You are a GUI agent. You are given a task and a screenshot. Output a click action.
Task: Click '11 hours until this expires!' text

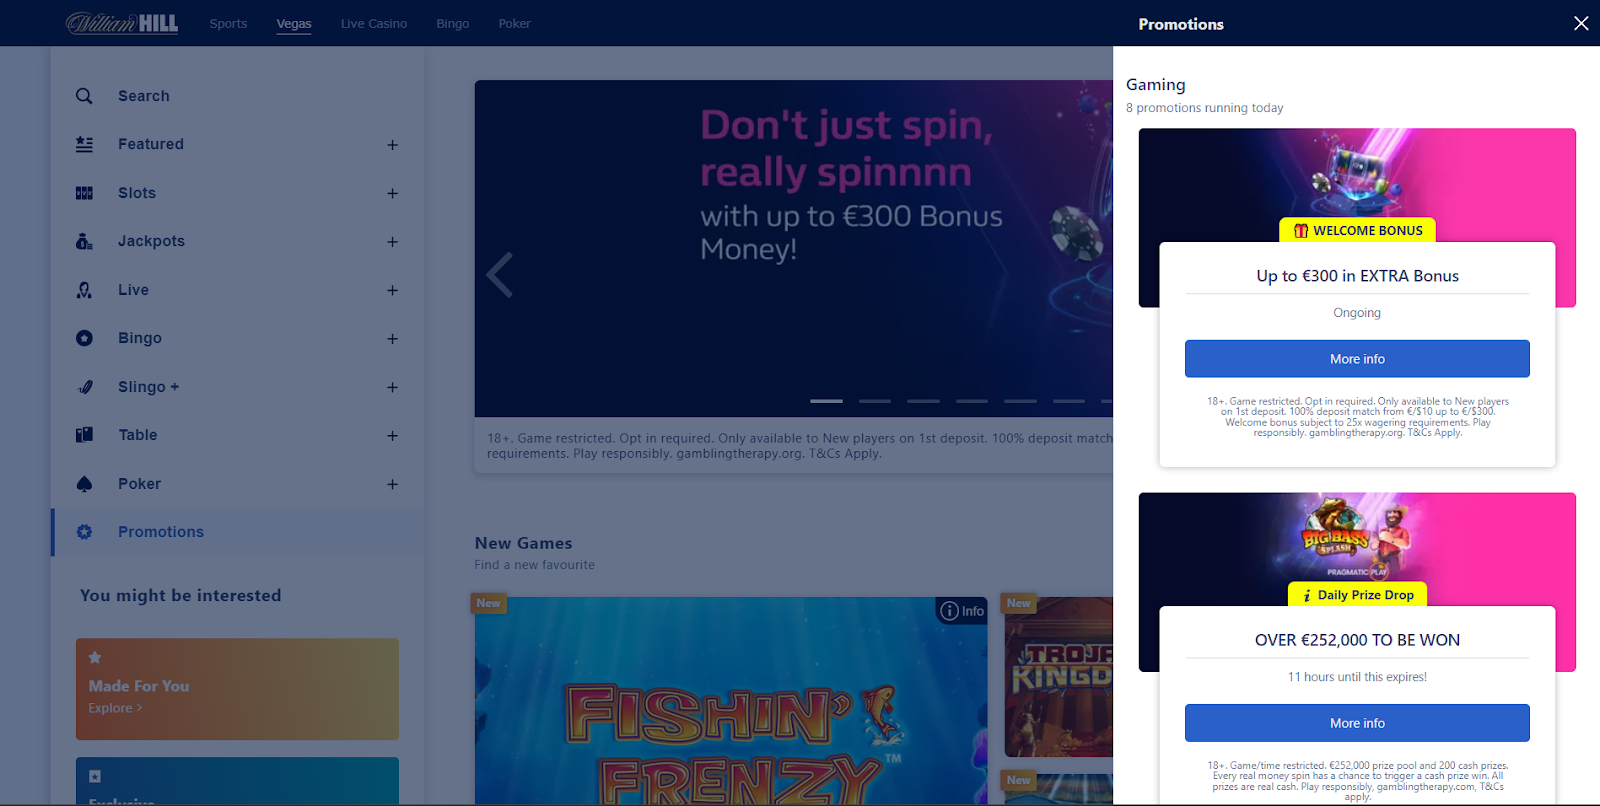(x=1357, y=677)
